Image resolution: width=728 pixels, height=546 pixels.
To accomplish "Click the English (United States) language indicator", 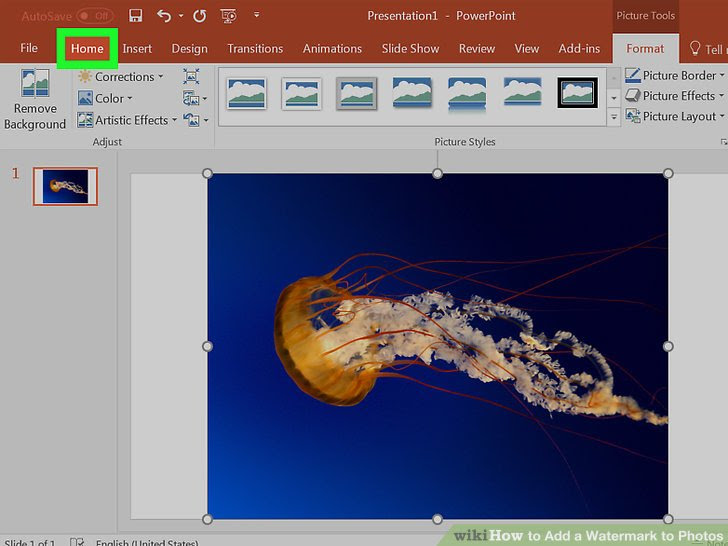I will 147,542.
